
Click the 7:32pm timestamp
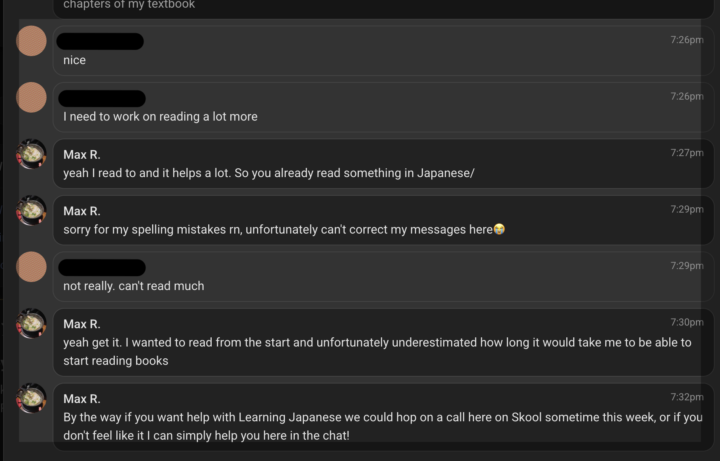coord(687,397)
